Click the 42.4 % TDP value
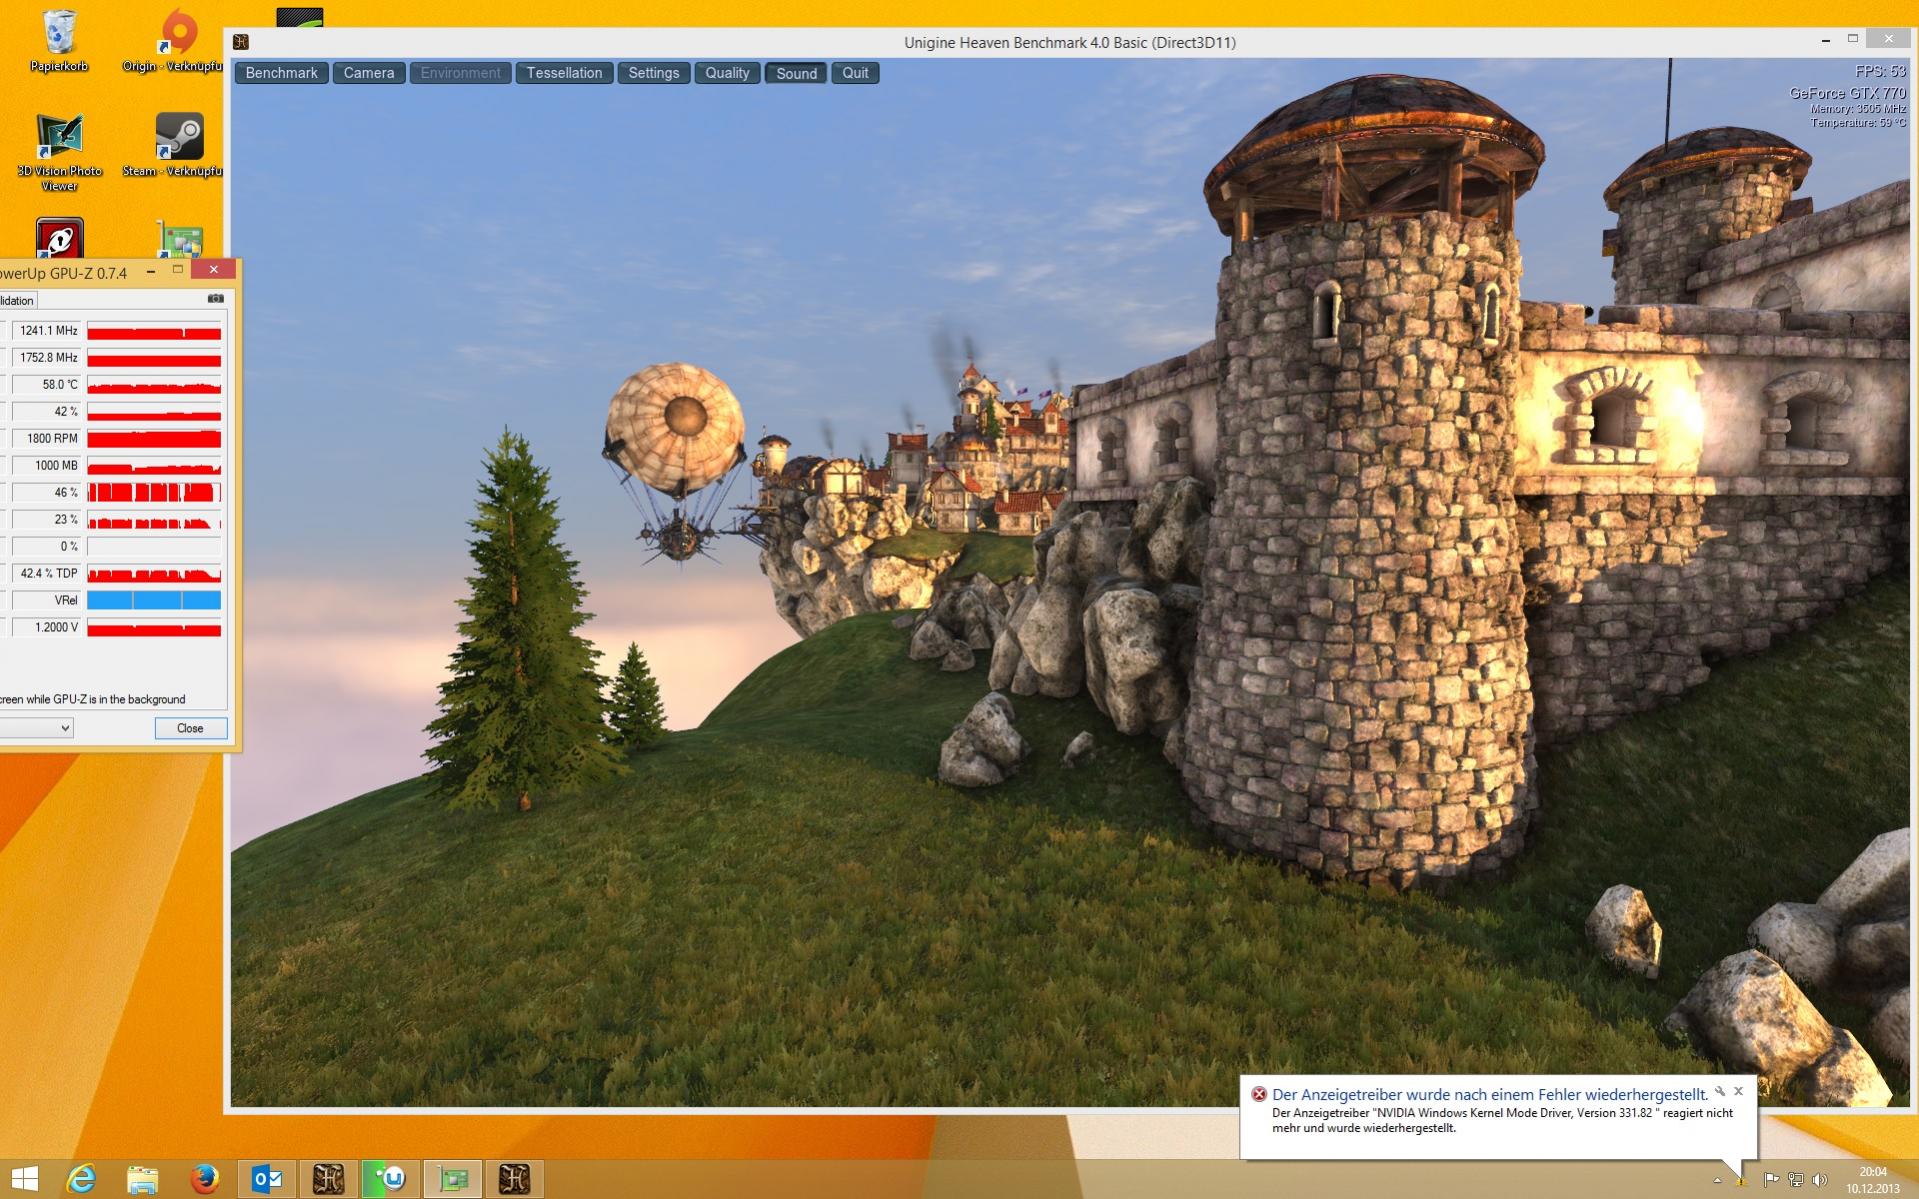This screenshot has width=1919, height=1199. coord(46,573)
